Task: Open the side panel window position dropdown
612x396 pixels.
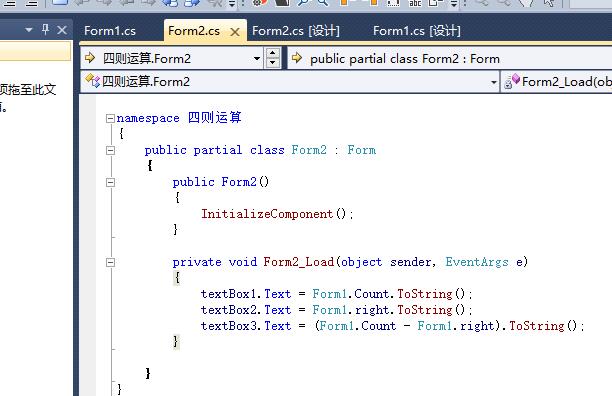Action: pyautogui.click(x=28, y=30)
